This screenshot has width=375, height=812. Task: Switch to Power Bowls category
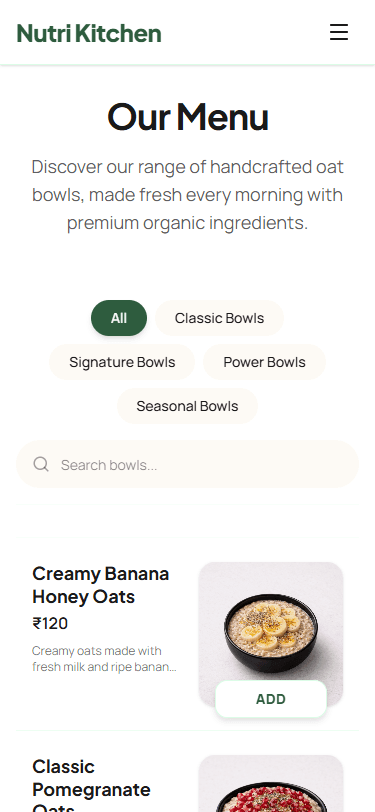click(264, 362)
